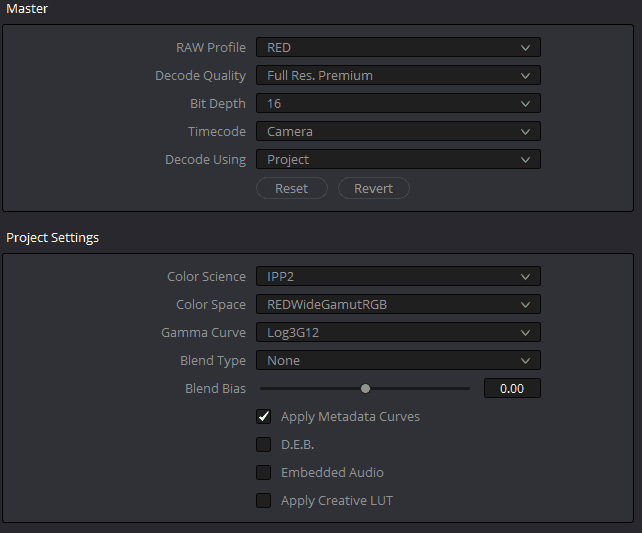This screenshot has width=642, height=533.
Task: Click the Blend Bias slider handle
Action: click(365, 388)
